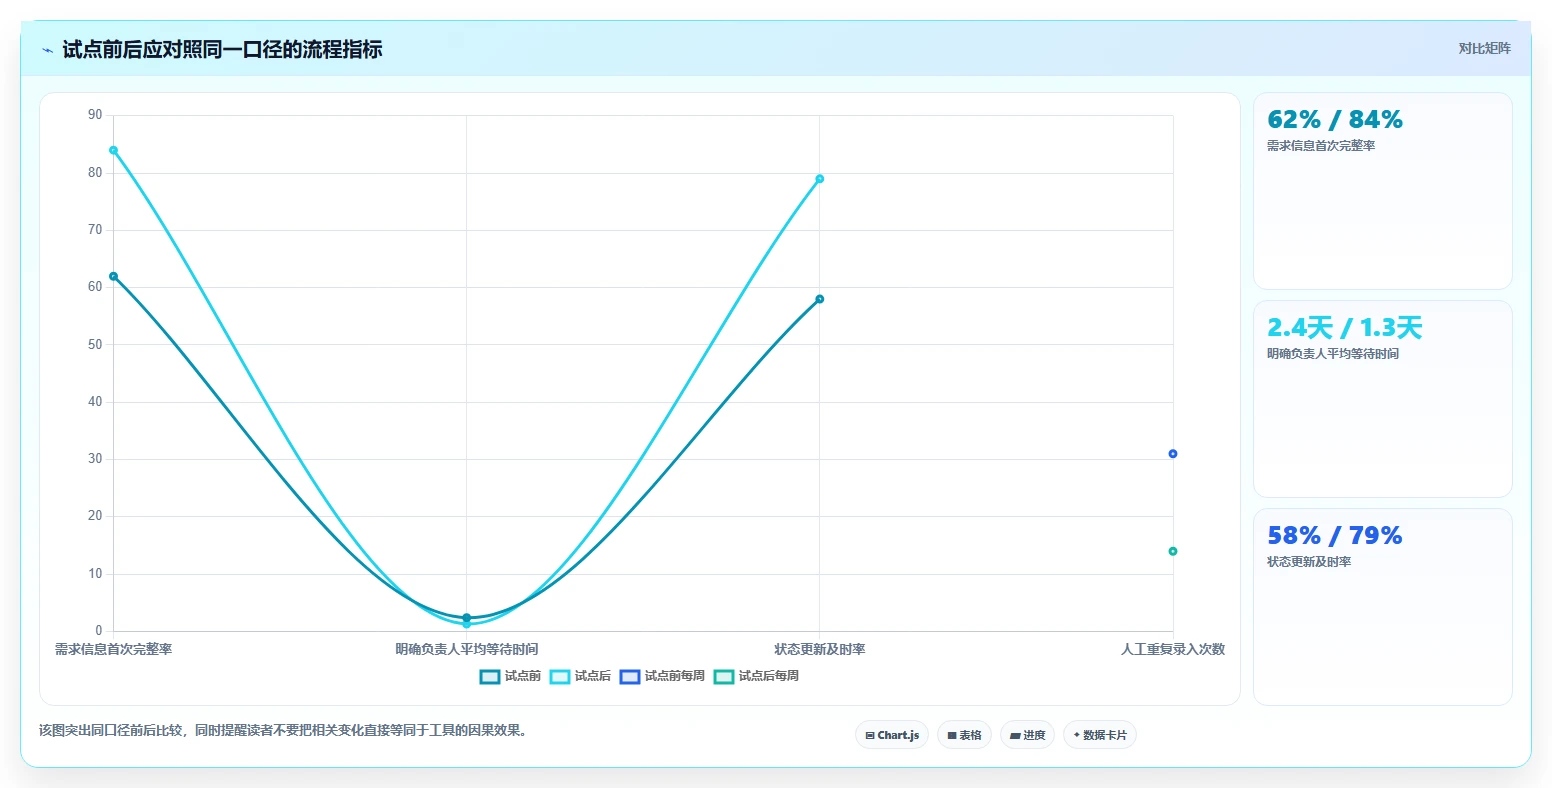Click the chart title 试点前后应对照同一口径的流程指标
The height and width of the screenshot is (788, 1552).
(222, 50)
